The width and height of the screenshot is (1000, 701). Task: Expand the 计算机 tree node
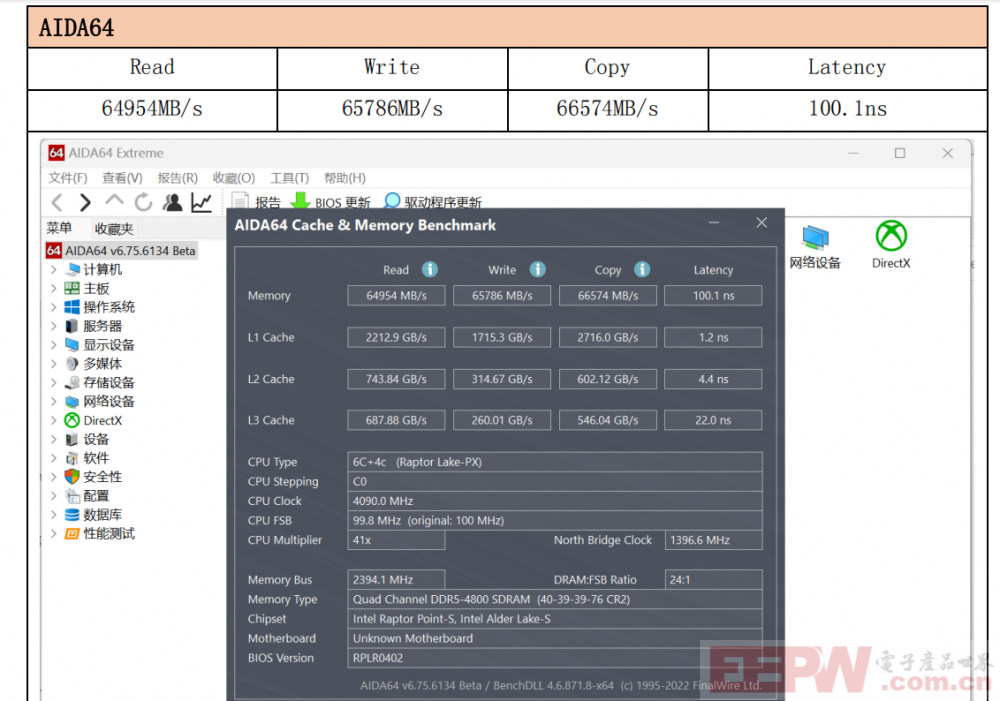click(54, 269)
